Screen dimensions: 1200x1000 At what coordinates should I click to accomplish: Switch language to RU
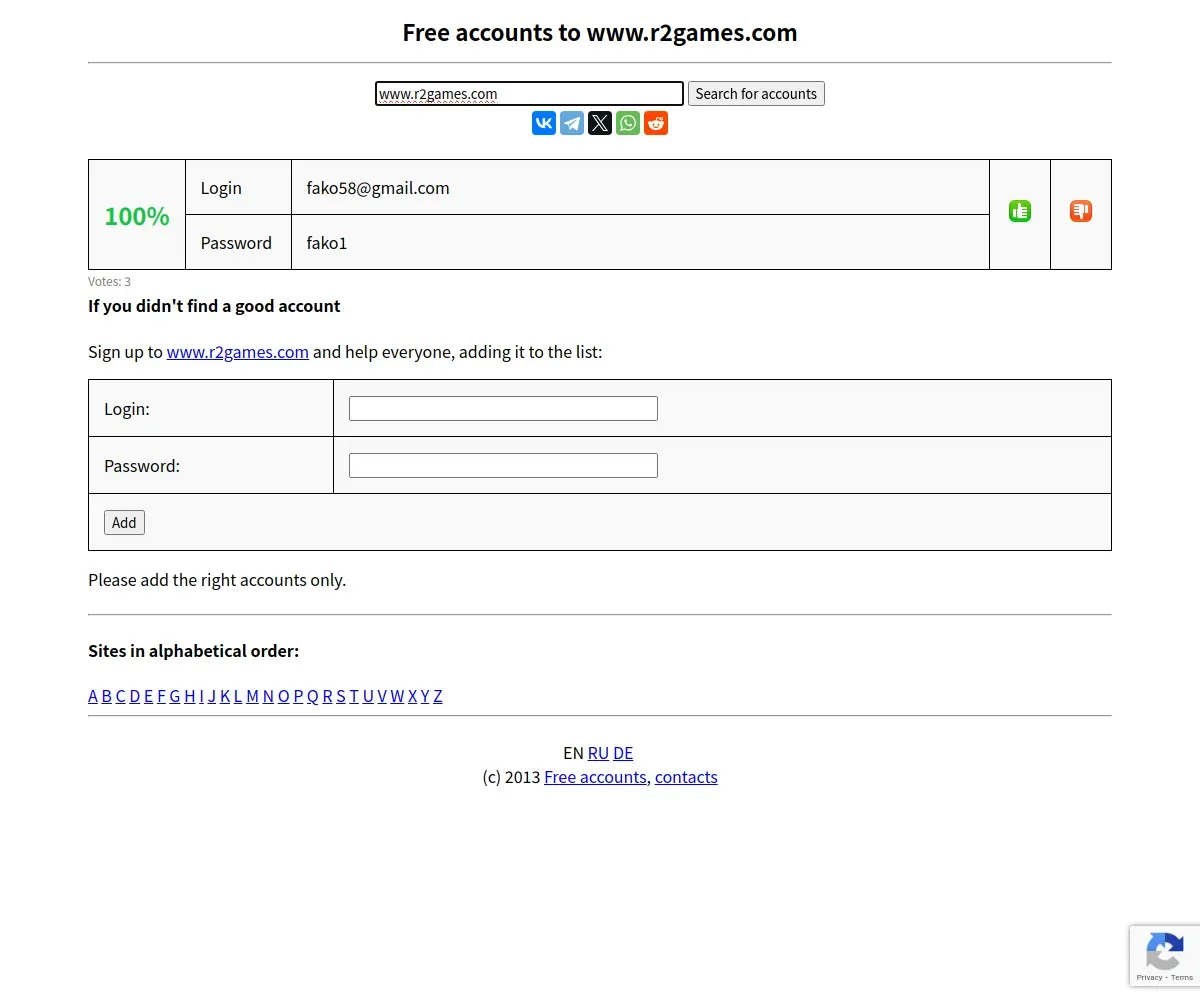(x=598, y=753)
